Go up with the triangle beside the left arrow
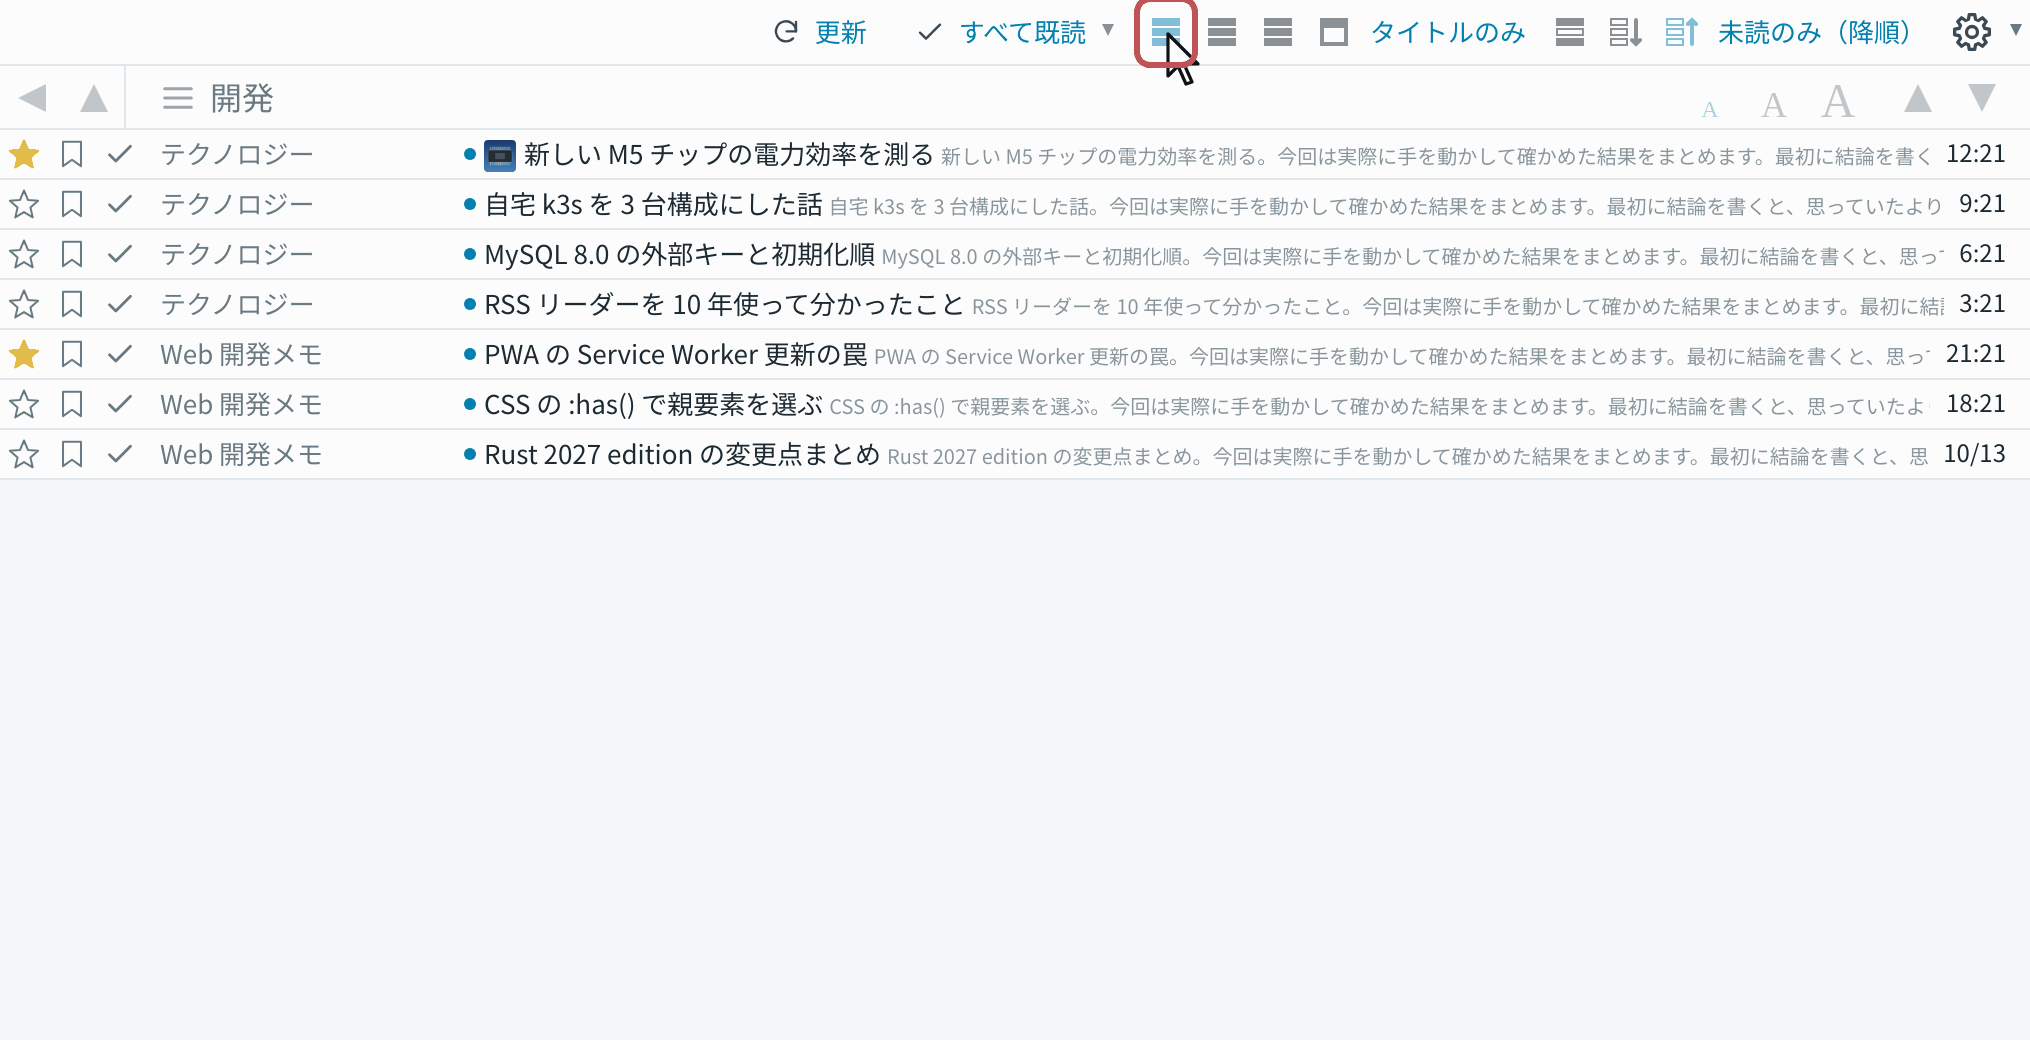The width and height of the screenshot is (2030, 1040). click(94, 98)
